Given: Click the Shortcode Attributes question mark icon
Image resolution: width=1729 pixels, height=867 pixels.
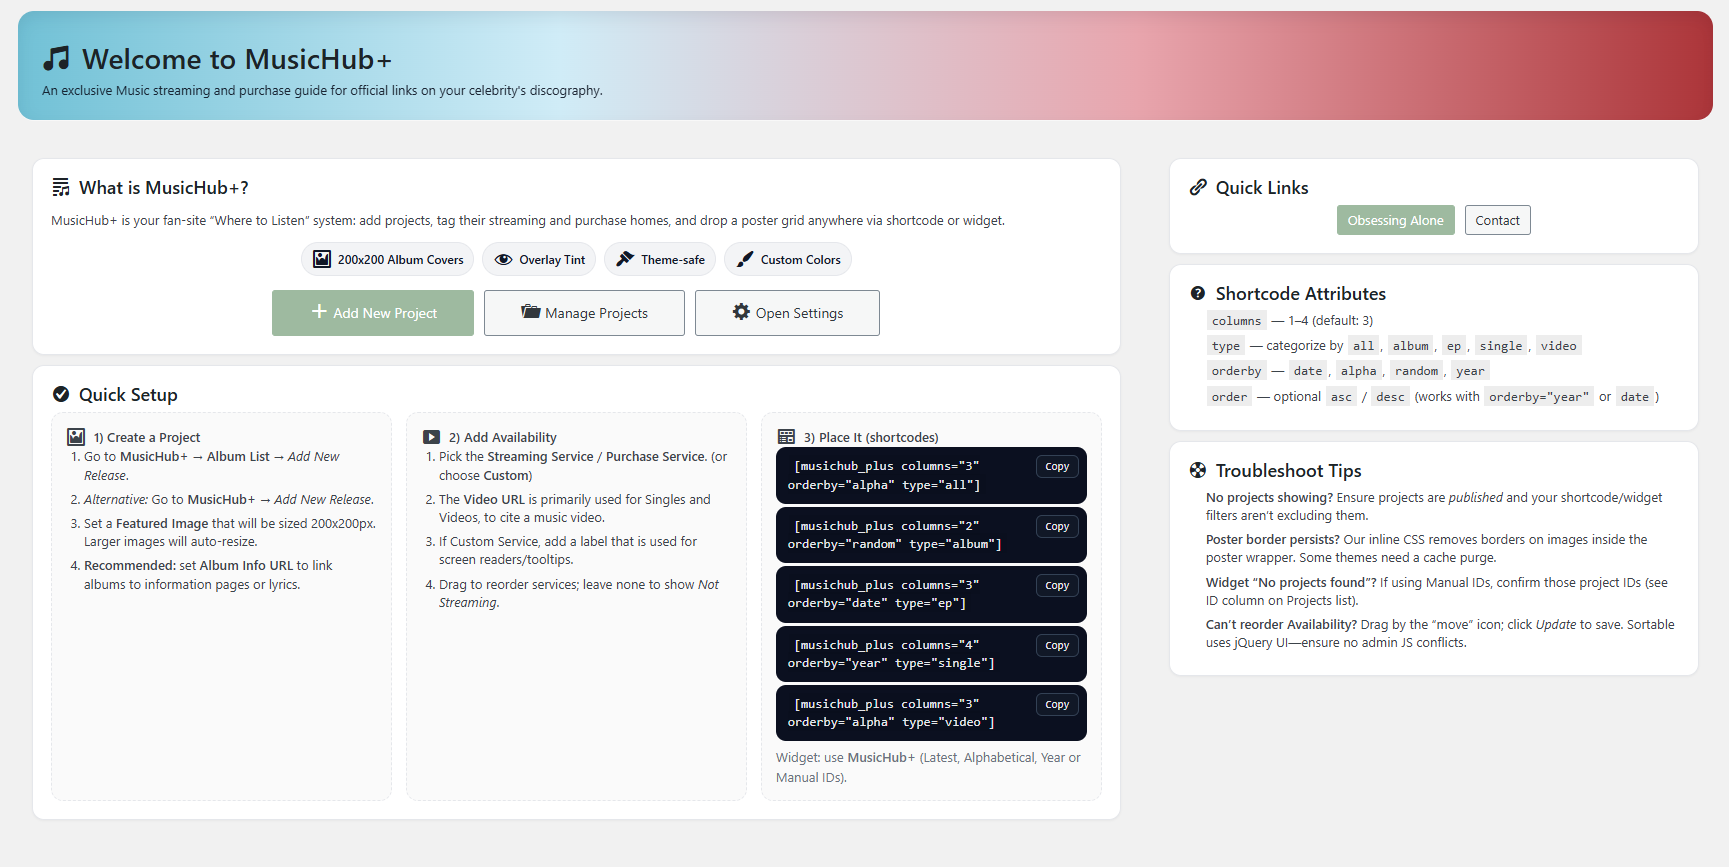Looking at the screenshot, I should click(x=1198, y=294).
